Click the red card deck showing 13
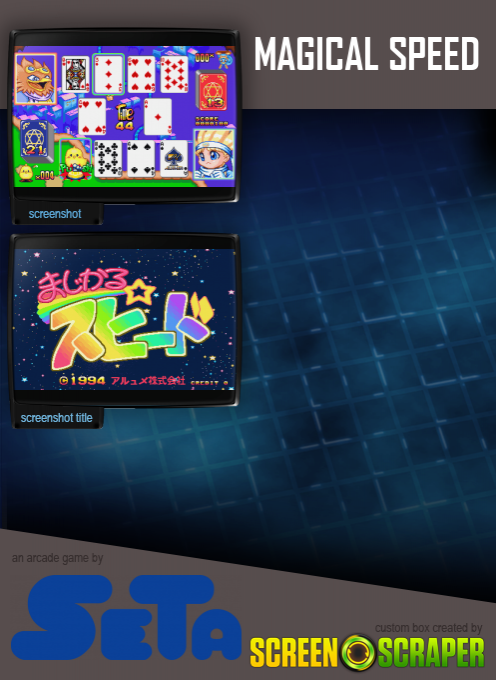Screen dimensions: 496x680 [x=212, y=90]
